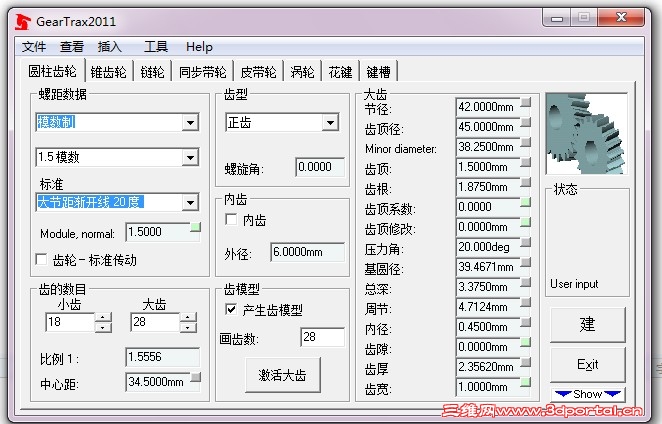Toggle the small square beside 基圆径 value

tap(526, 262)
